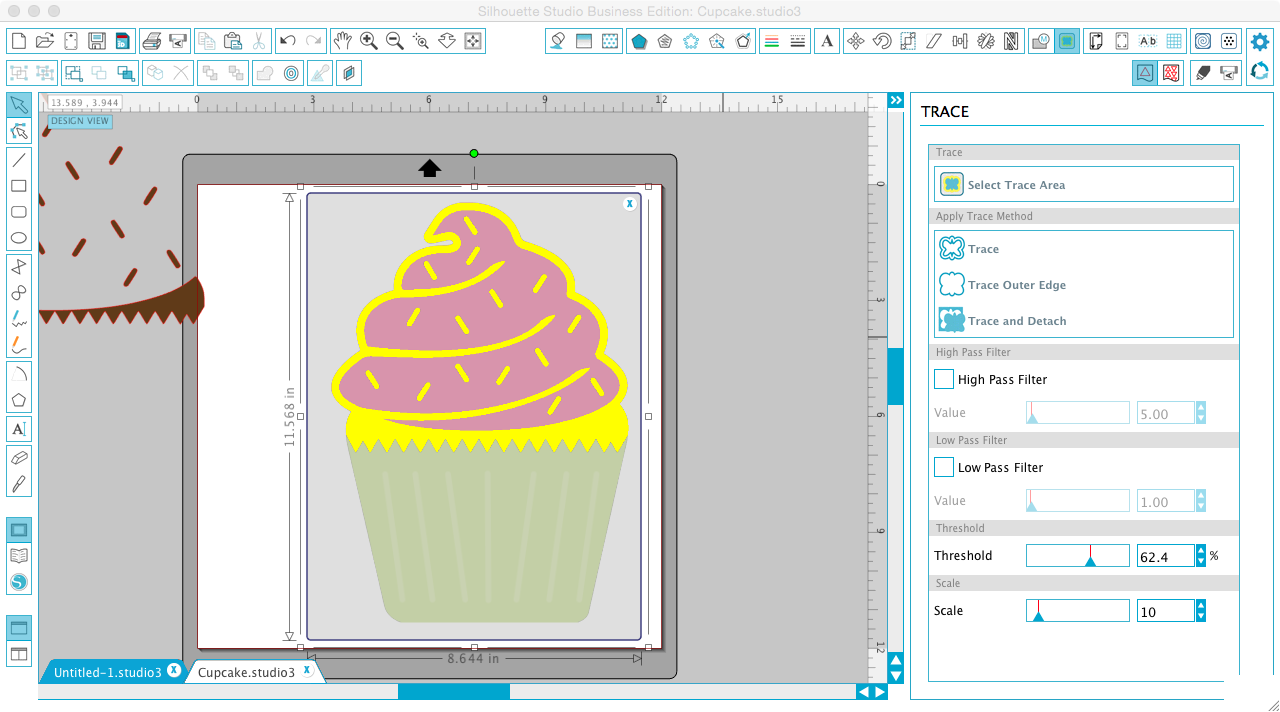Image resolution: width=1280 pixels, height=712 pixels.
Task: Open the preferences gear panel
Action: pos(1259,41)
